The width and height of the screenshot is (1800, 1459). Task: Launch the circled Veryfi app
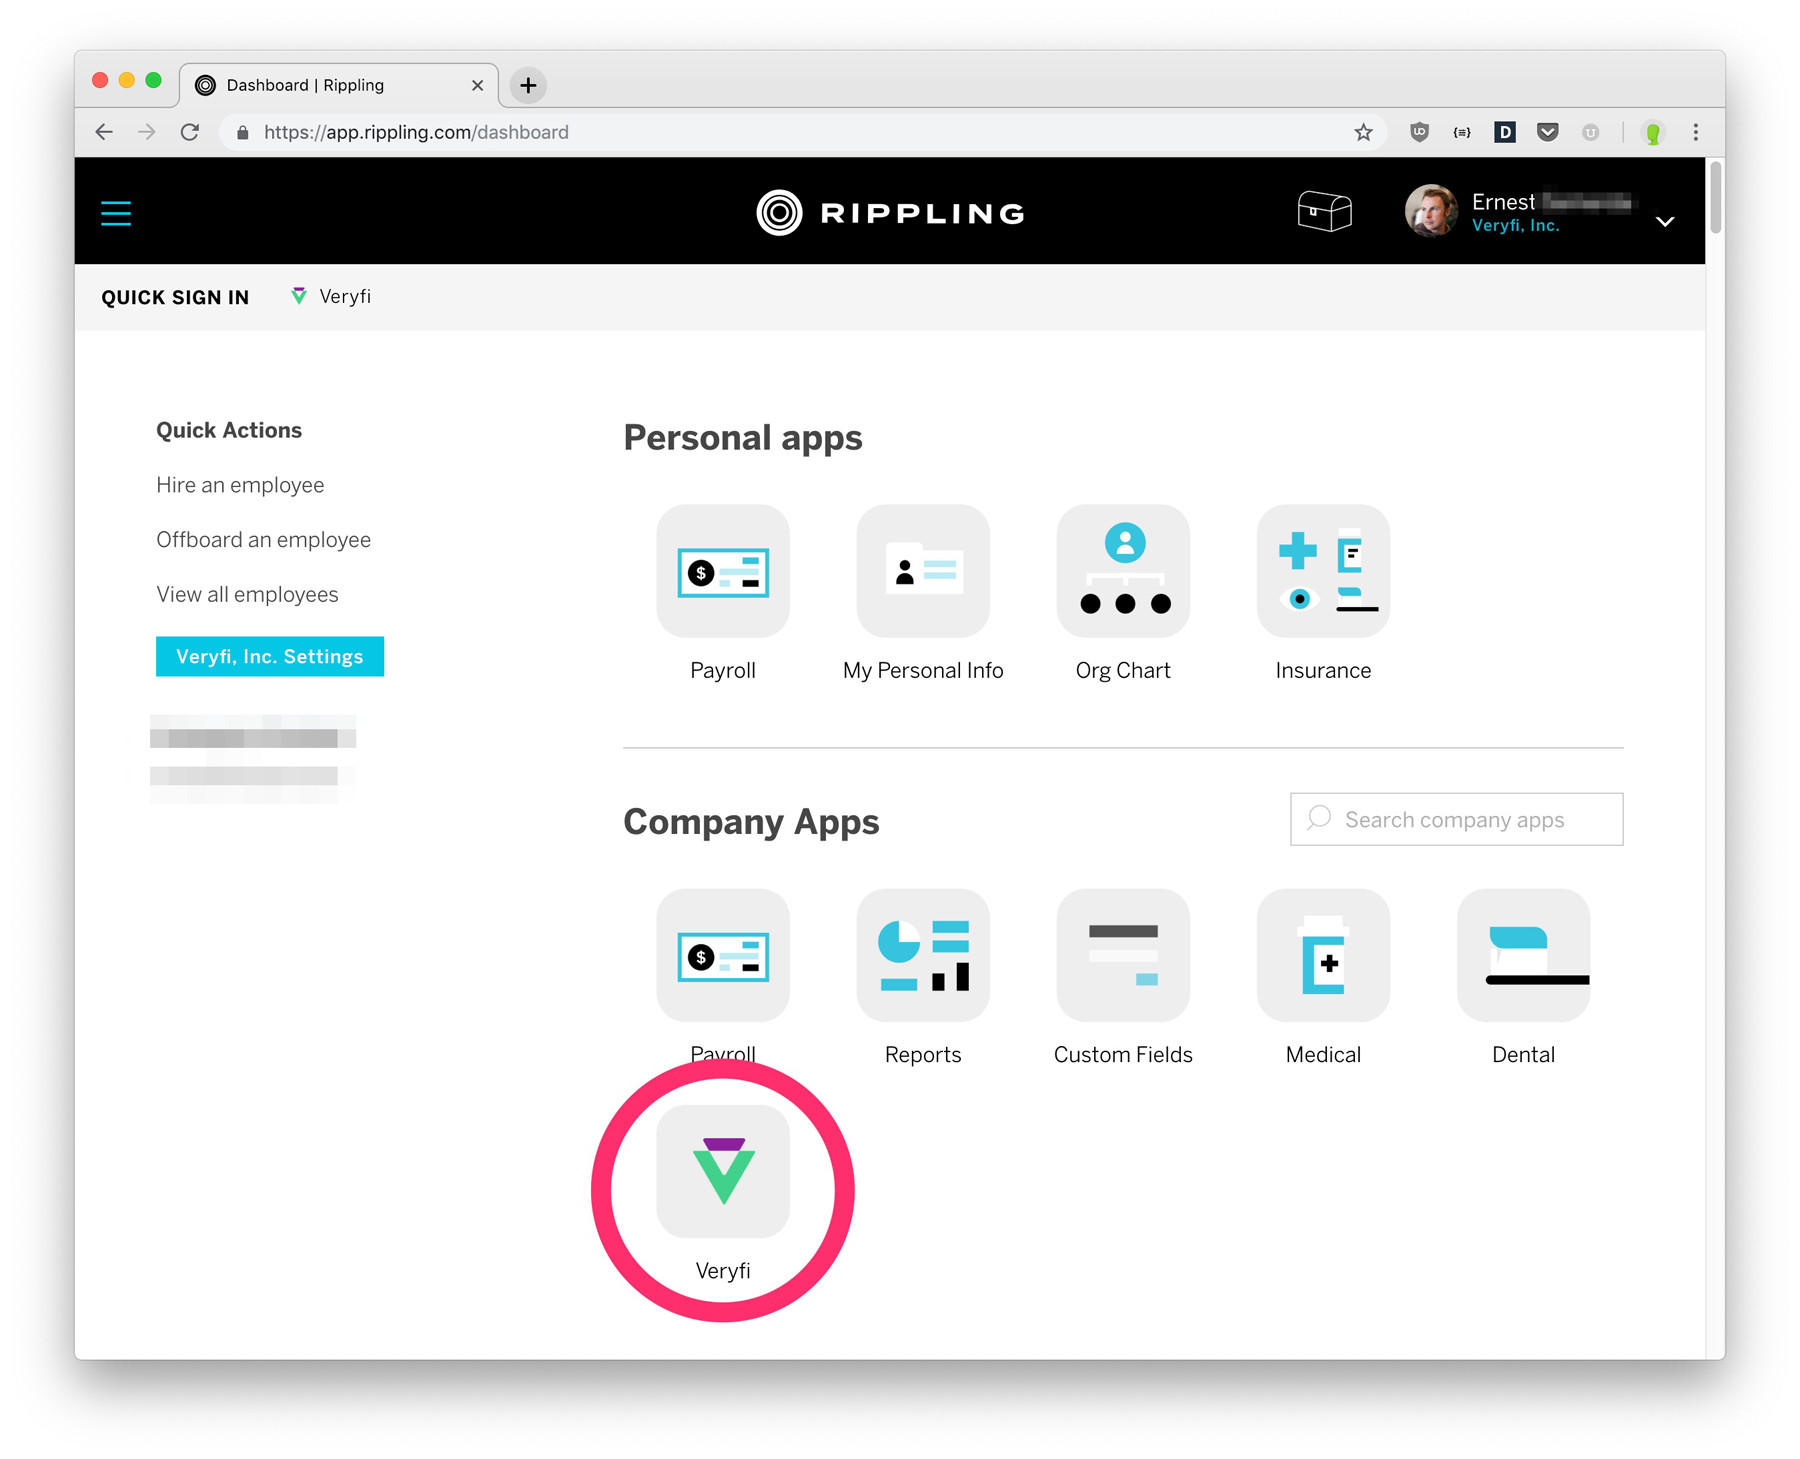pyautogui.click(x=723, y=1172)
